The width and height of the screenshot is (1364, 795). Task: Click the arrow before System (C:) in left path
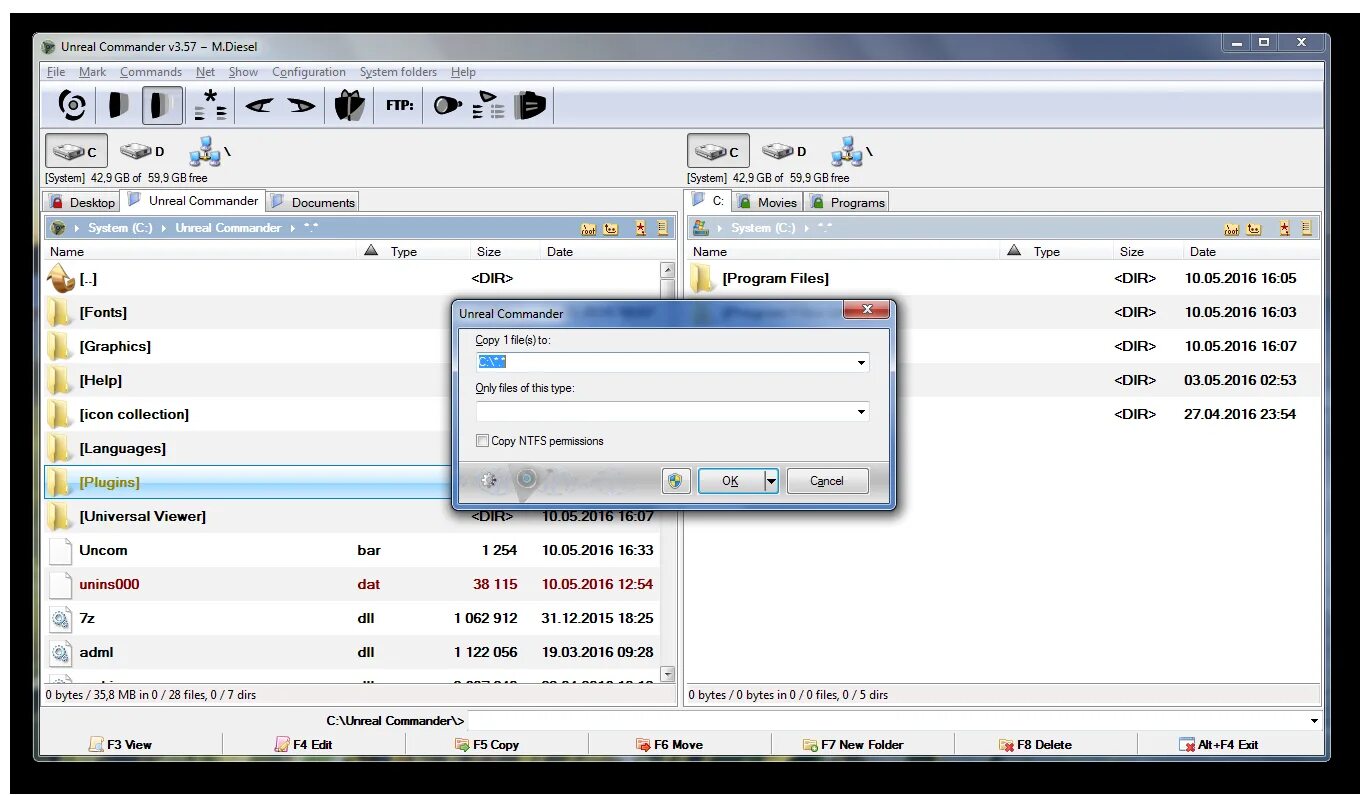coord(78,228)
